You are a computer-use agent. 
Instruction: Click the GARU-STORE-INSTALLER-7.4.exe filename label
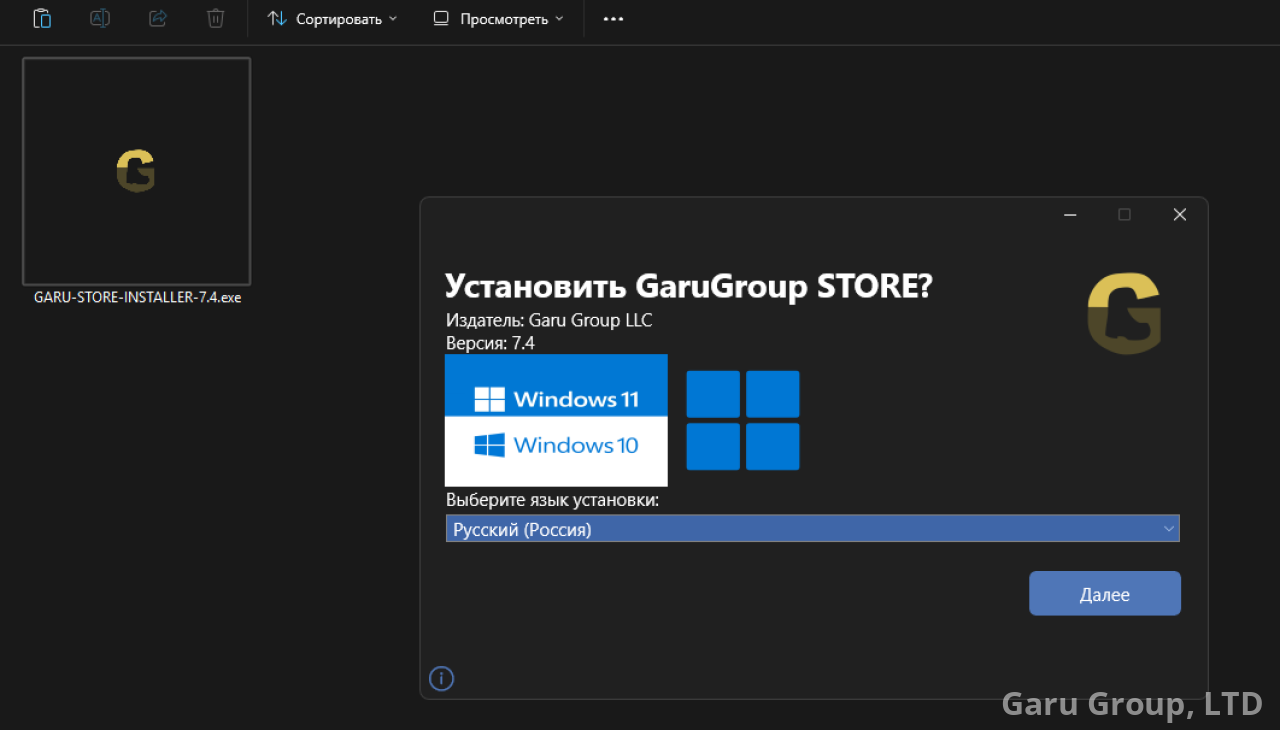pos(137,297)
